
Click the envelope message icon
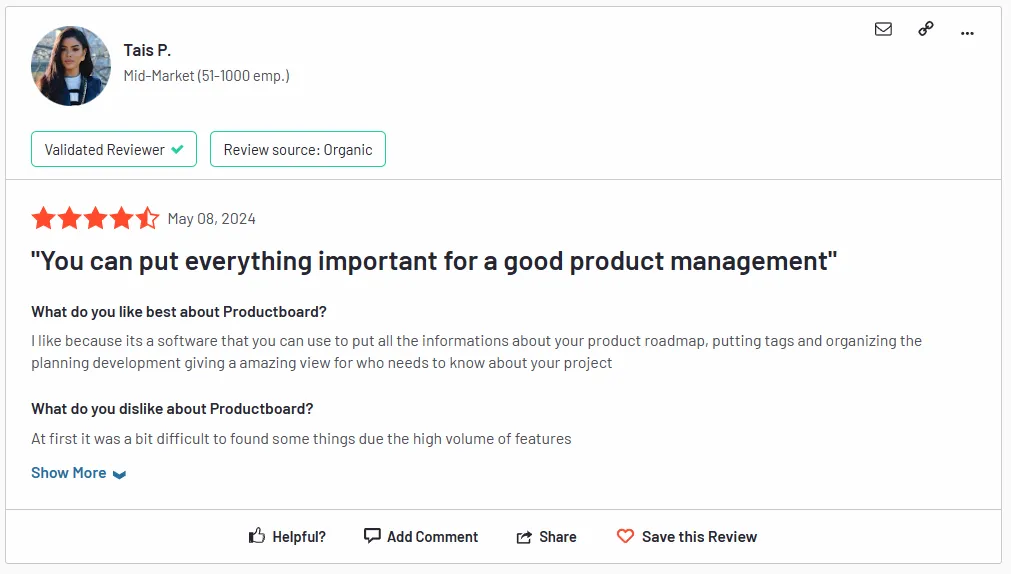(x=883, y=29)
